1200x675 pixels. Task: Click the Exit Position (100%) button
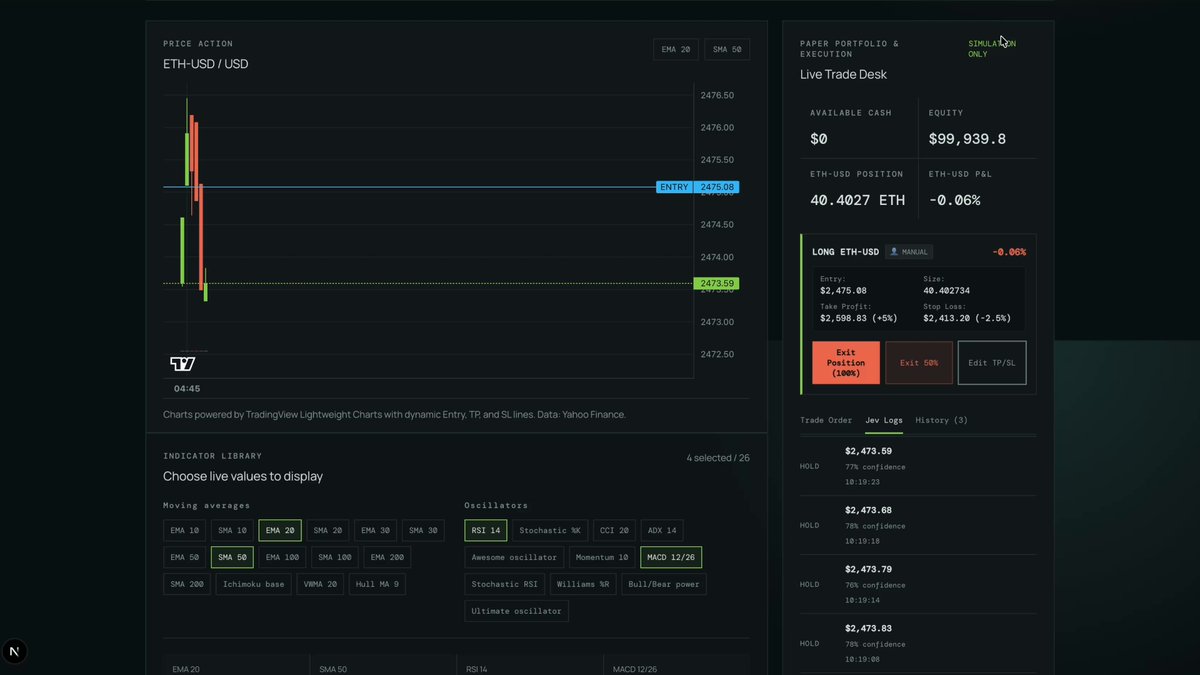point(846,363)
